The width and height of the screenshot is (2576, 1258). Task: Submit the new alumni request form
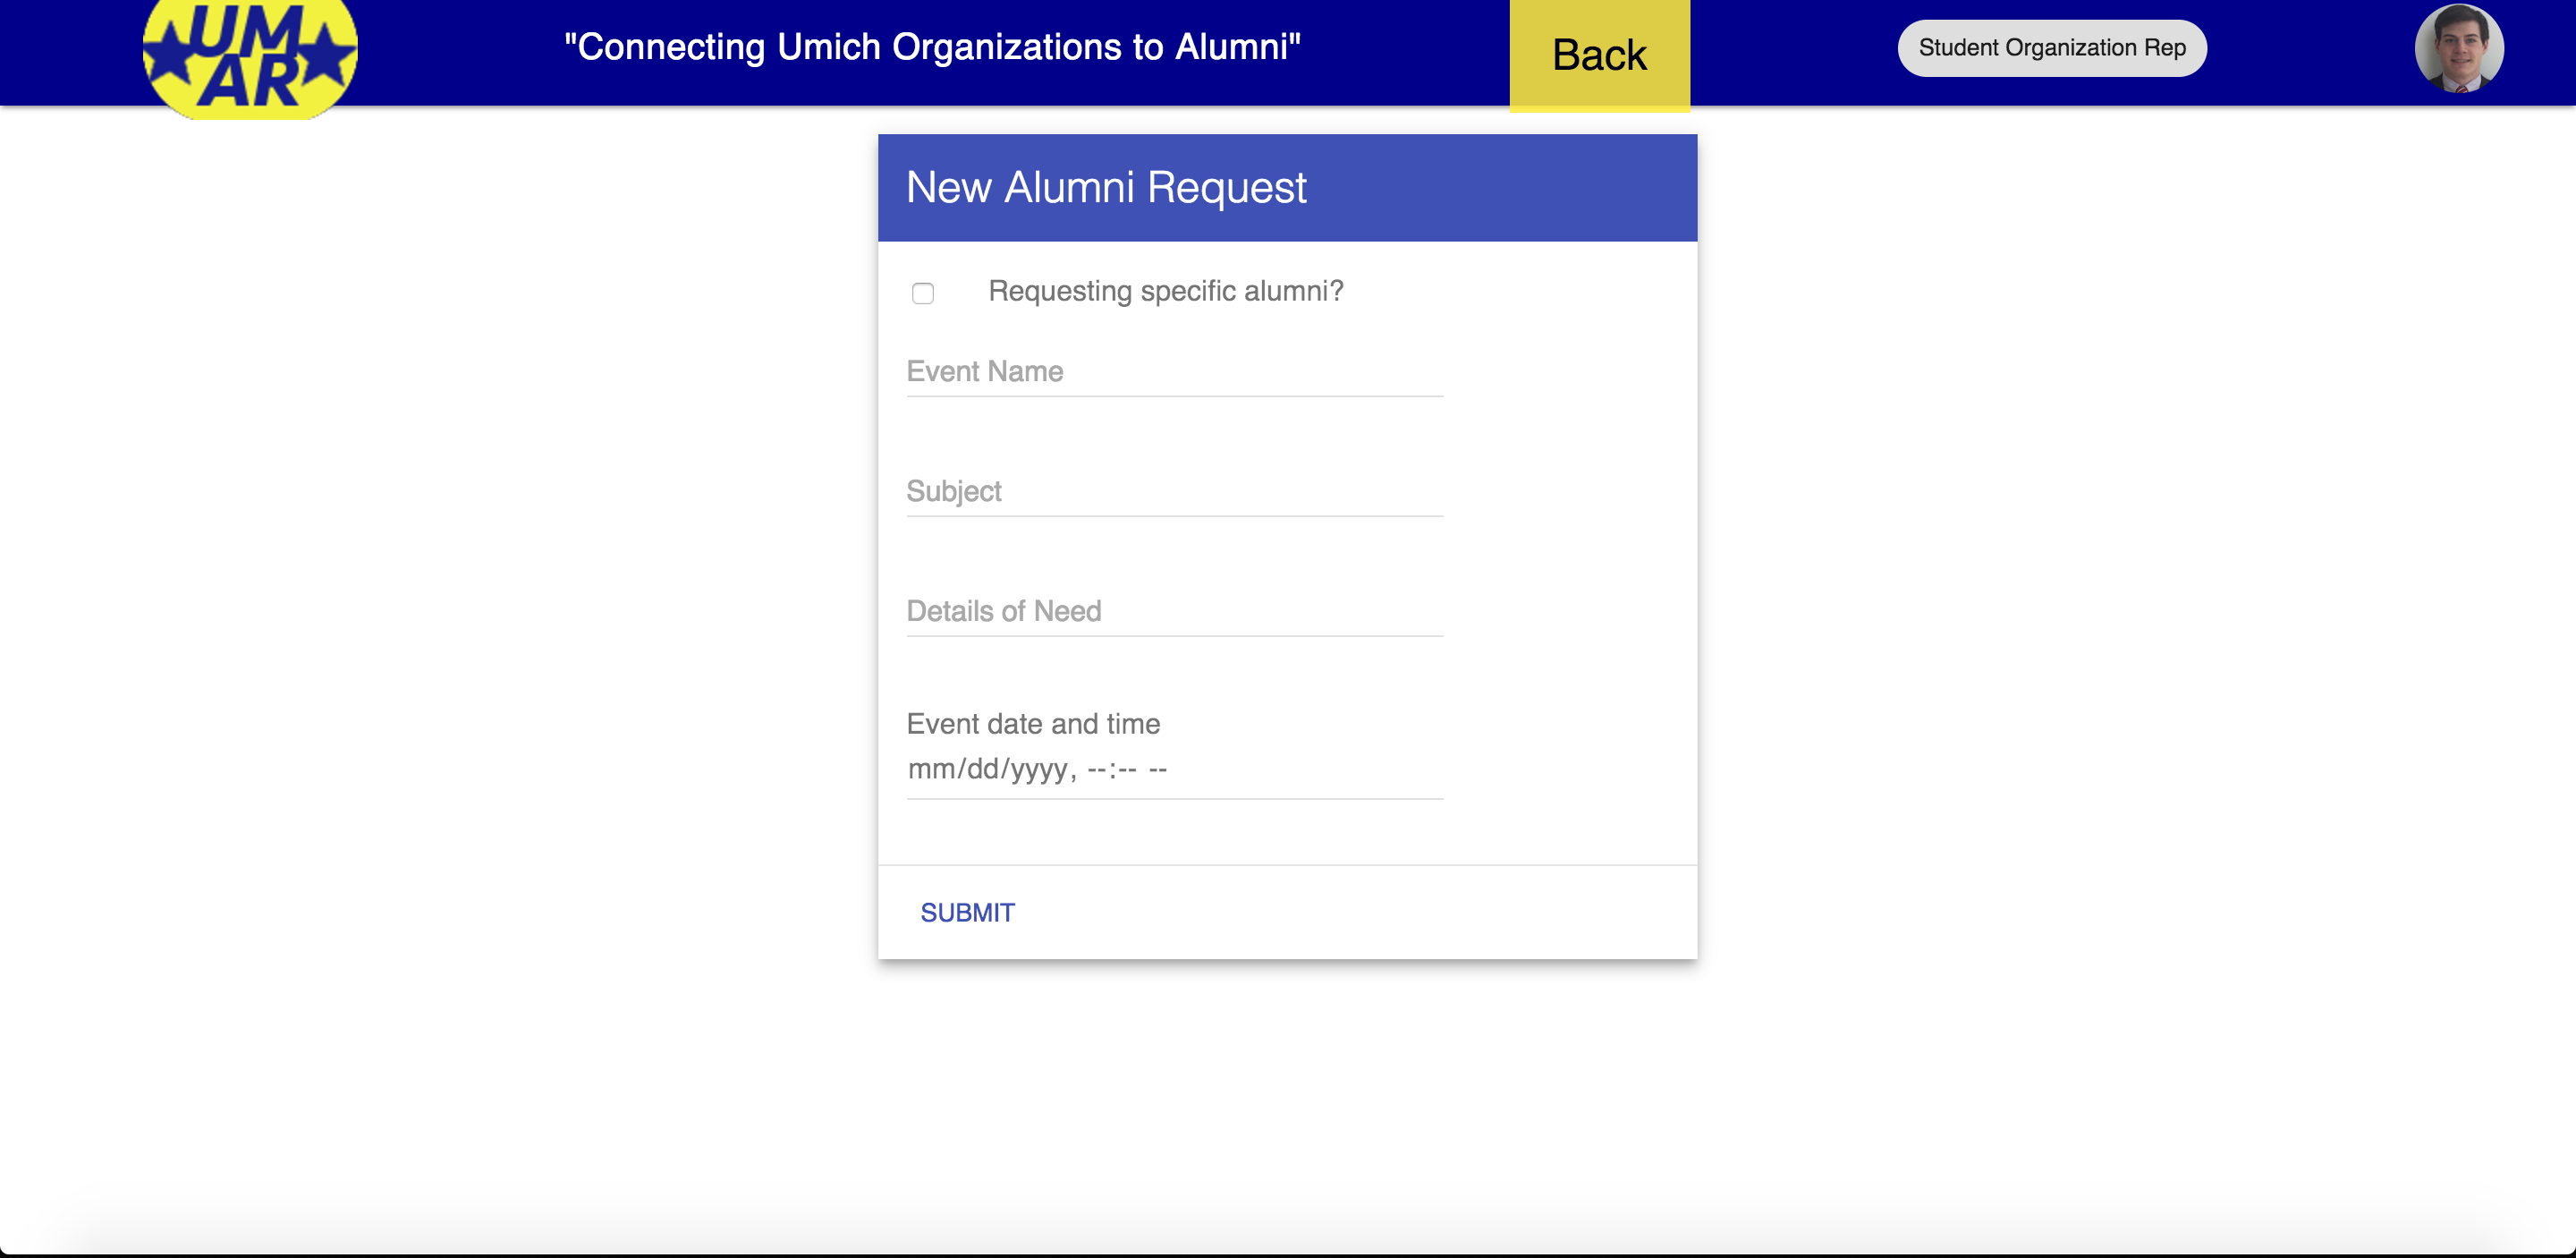click(967, 912)
